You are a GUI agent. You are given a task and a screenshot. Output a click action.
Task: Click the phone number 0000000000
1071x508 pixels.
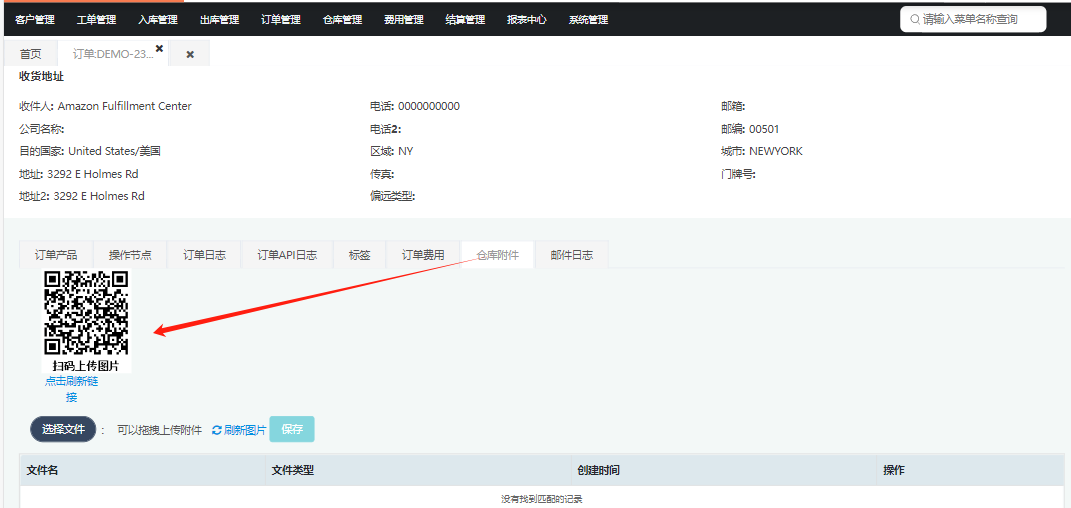tap(429, 107)
